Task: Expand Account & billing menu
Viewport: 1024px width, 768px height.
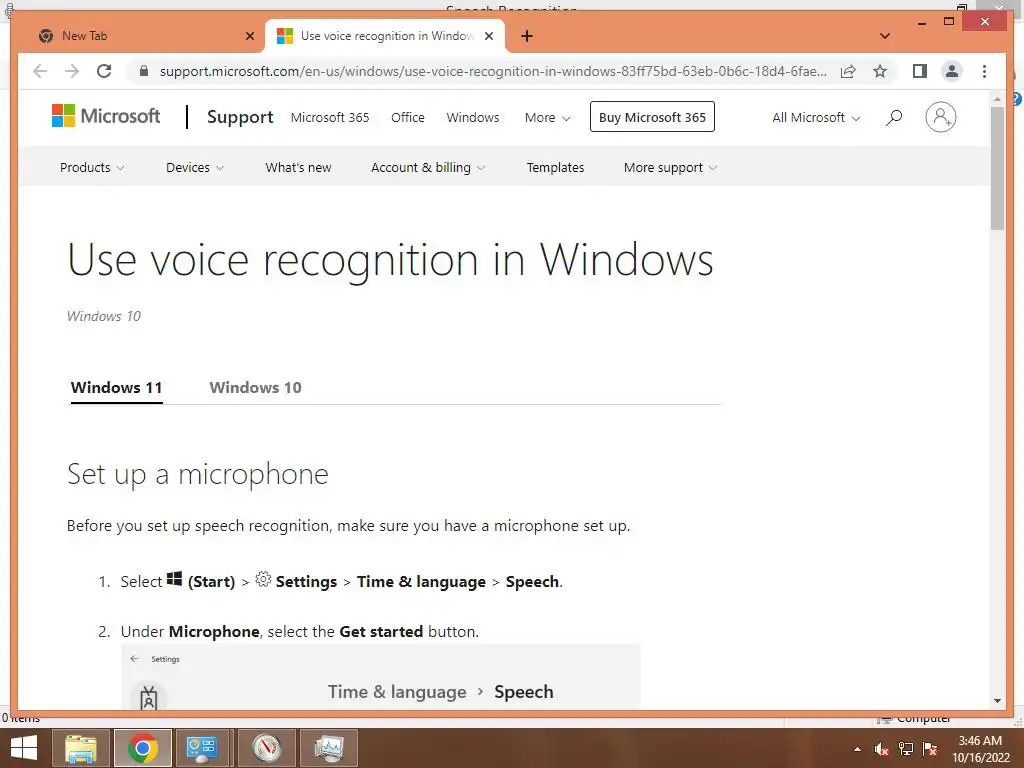Action: click(x=428, y=168)
